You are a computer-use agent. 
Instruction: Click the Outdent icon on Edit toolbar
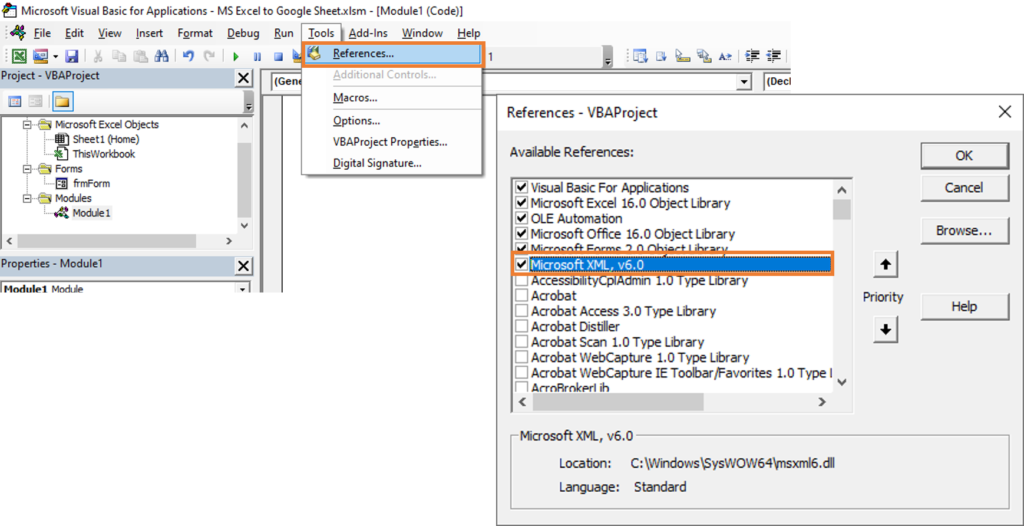click(774, 56)
